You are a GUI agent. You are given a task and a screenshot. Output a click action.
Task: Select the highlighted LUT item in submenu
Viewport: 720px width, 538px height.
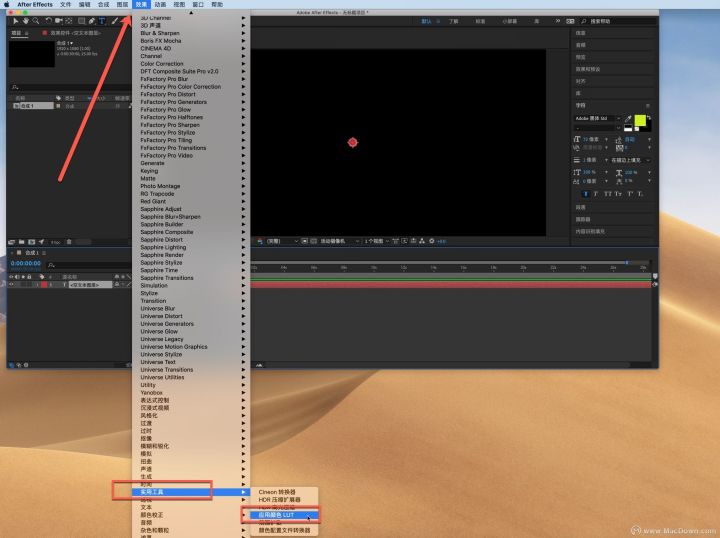[x=284, y=515]
